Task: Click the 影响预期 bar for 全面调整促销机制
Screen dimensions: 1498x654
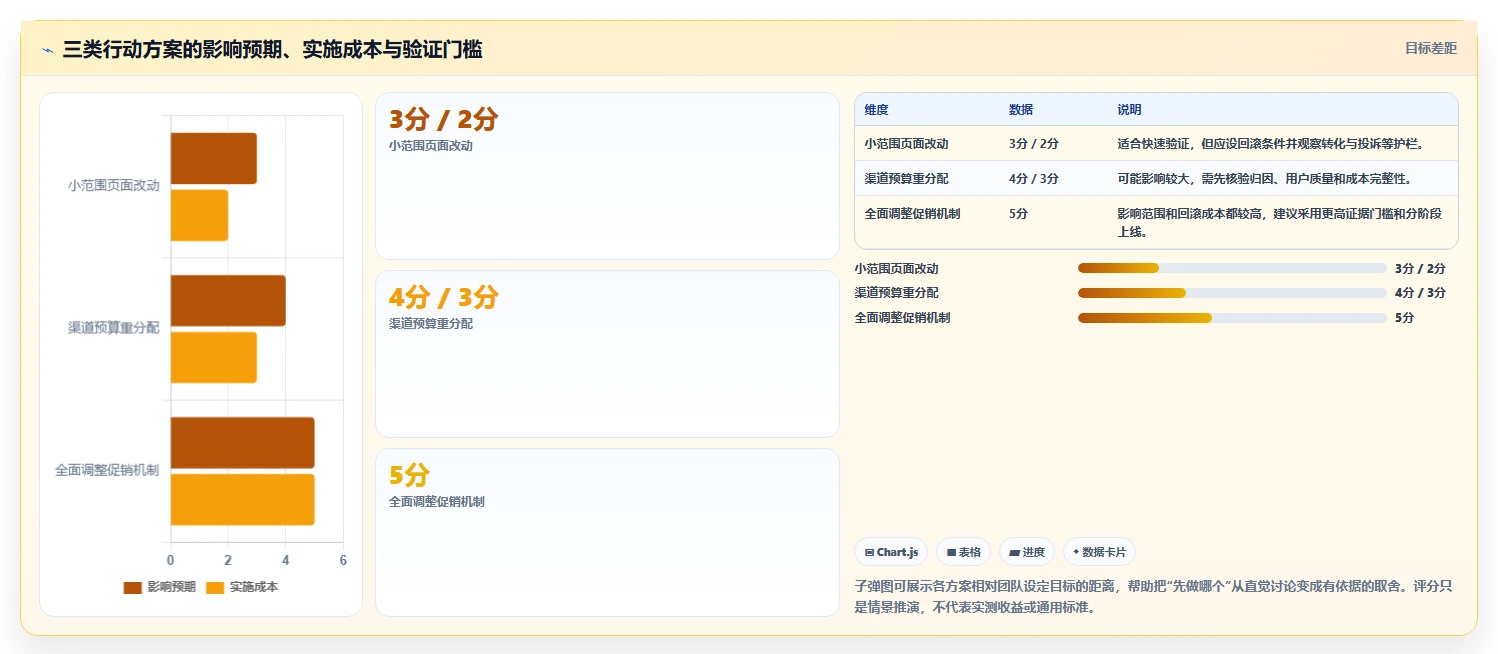Action: pyautogui.click(x=243, y=442)
